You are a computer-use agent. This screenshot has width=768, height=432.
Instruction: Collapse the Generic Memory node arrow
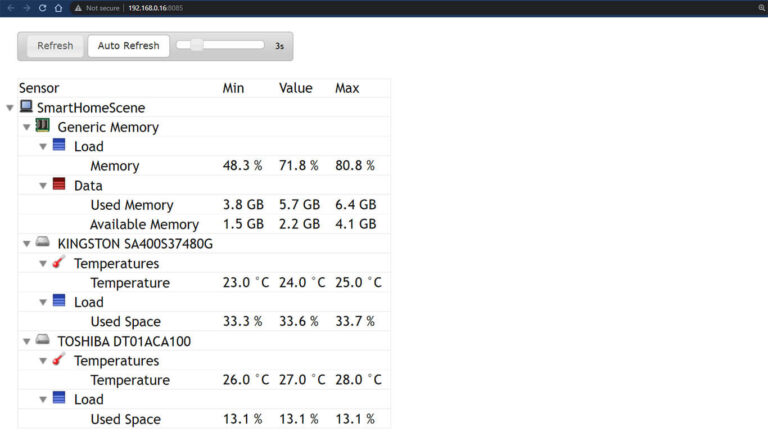pyautogui.click(x=27, y=127)
